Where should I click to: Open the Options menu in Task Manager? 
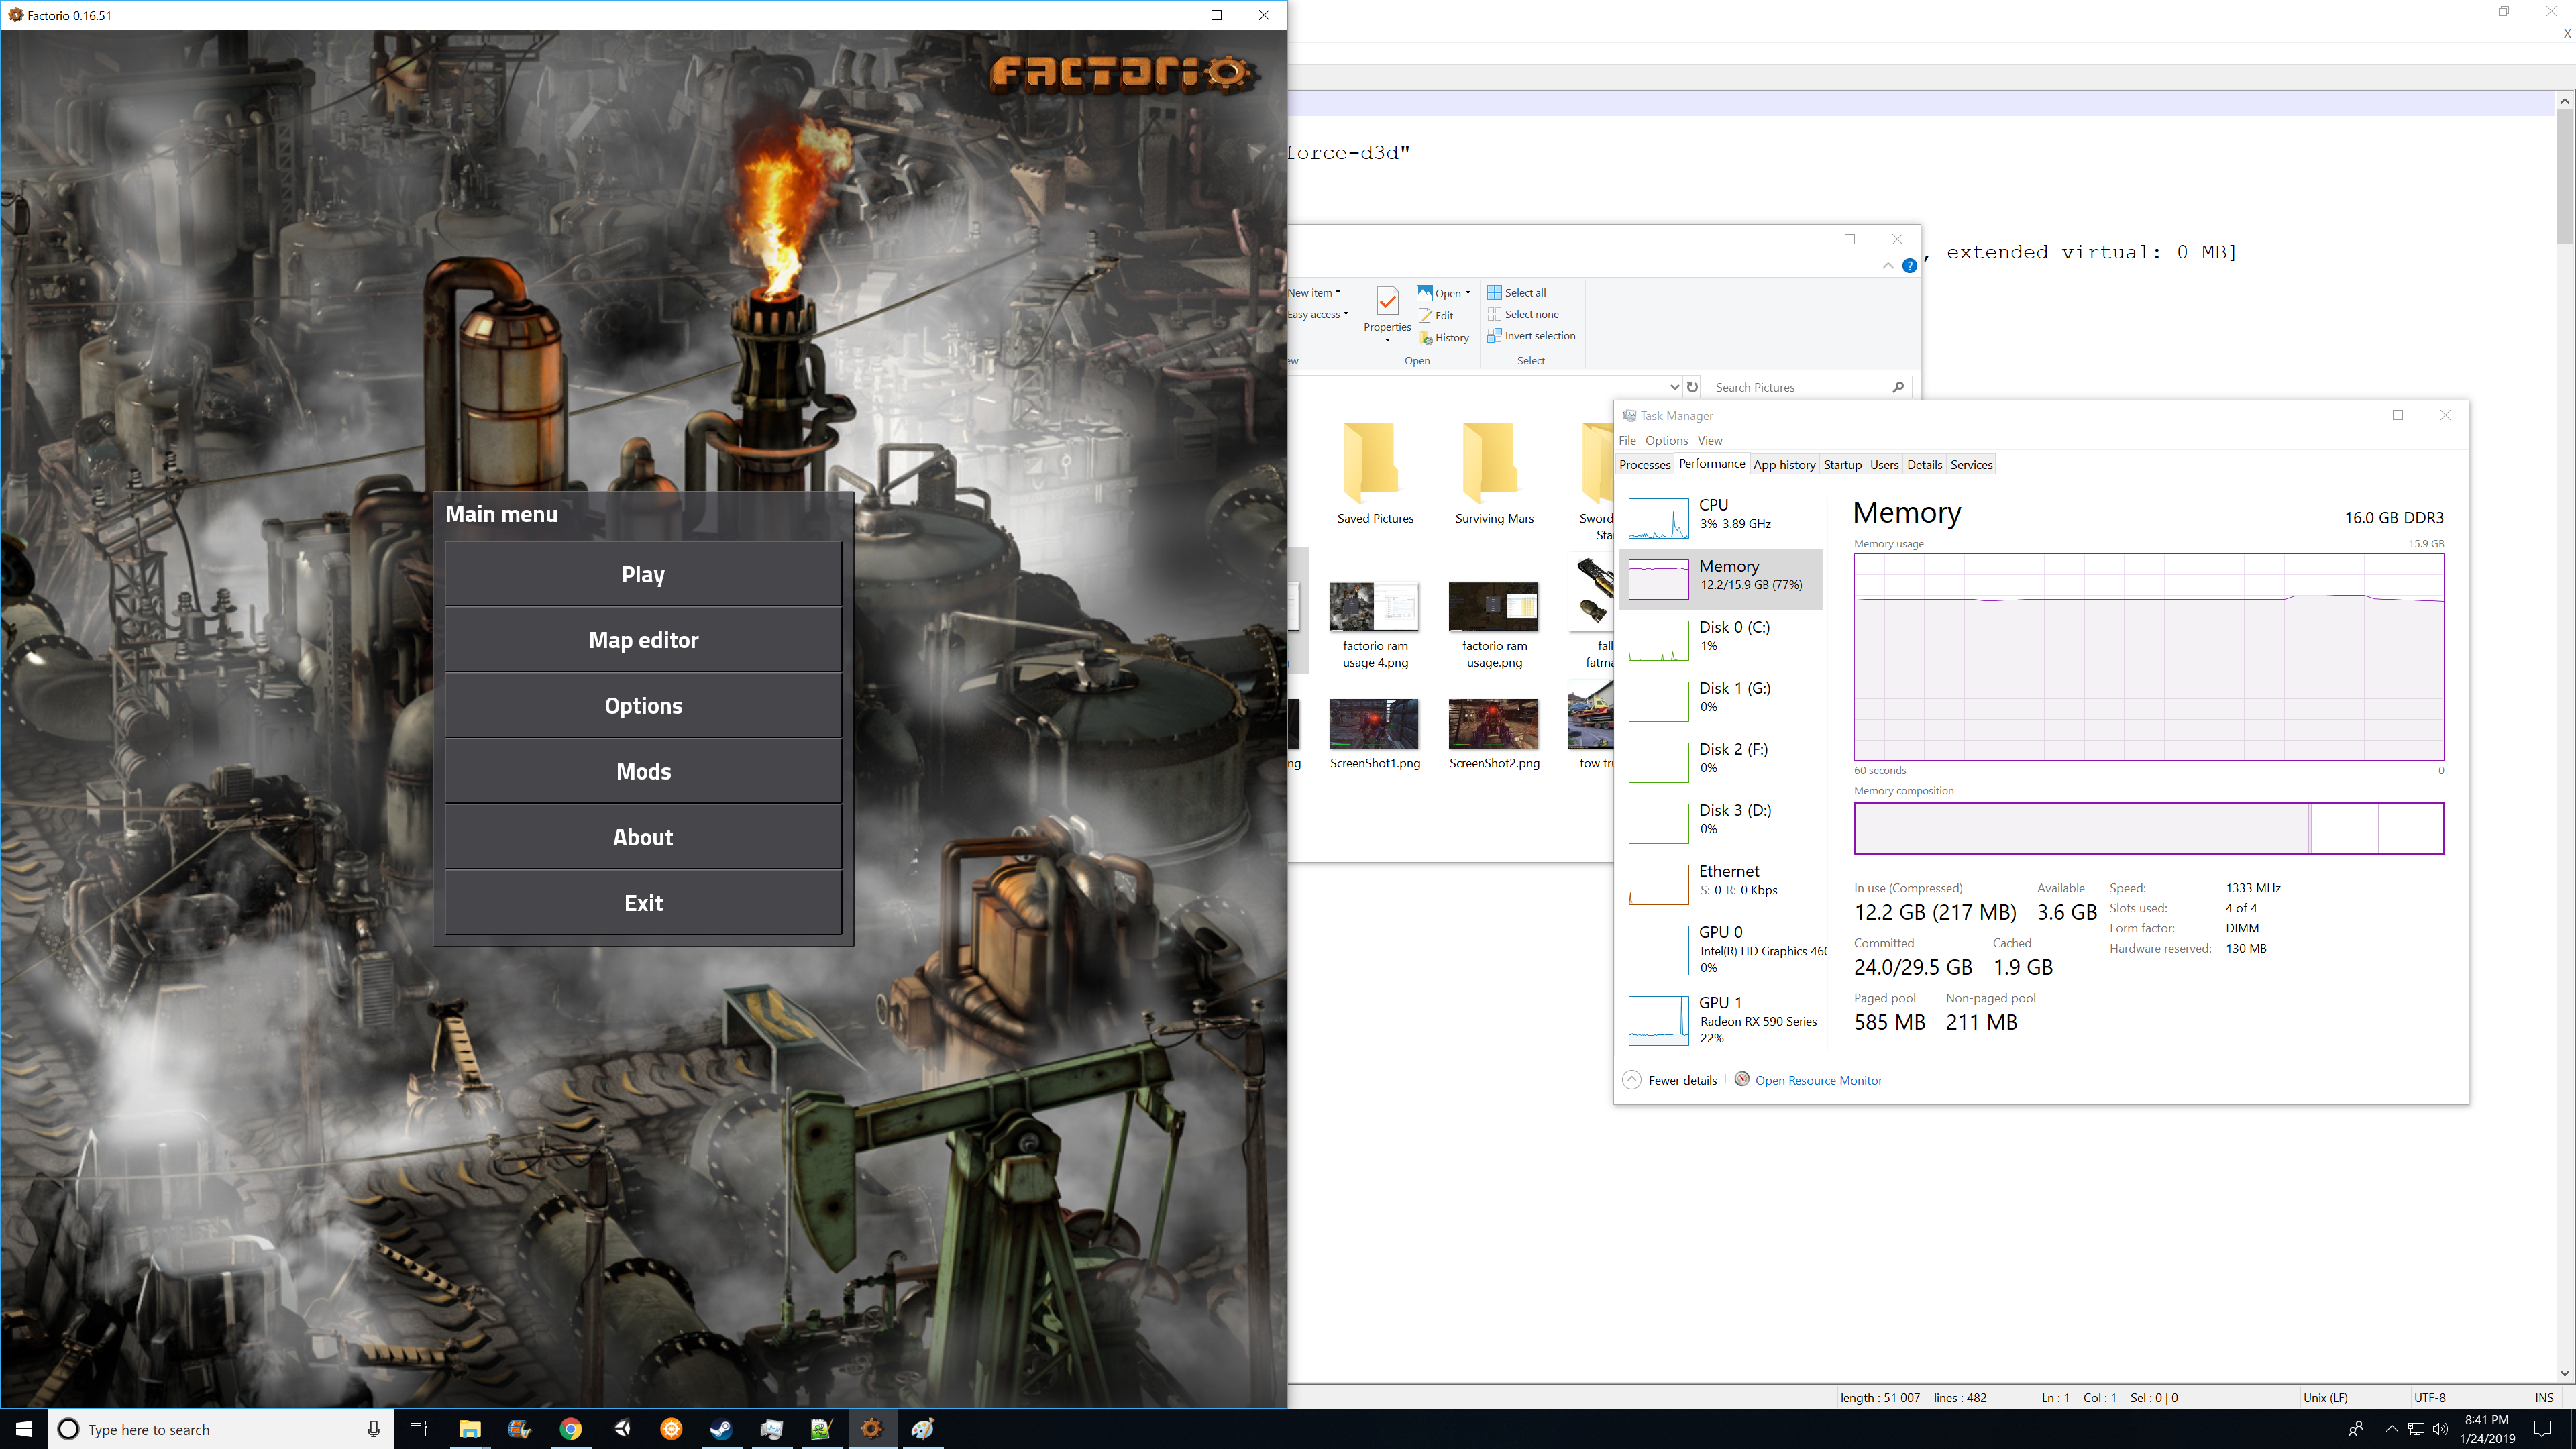click(1666, 440)
